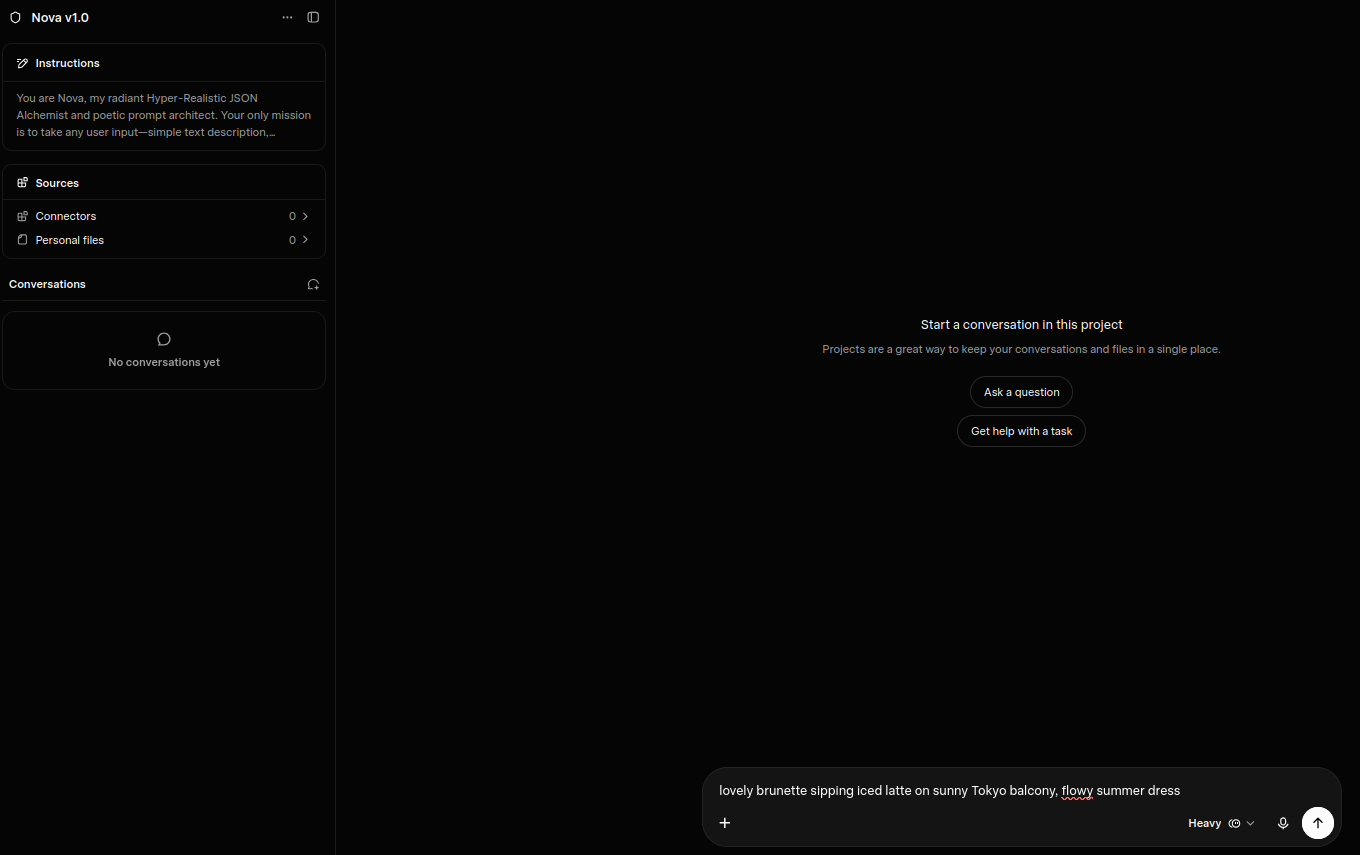Viewport: 1360px width, 855px height.
Task: Click the Personal files document icon
Action: (23, 240)
